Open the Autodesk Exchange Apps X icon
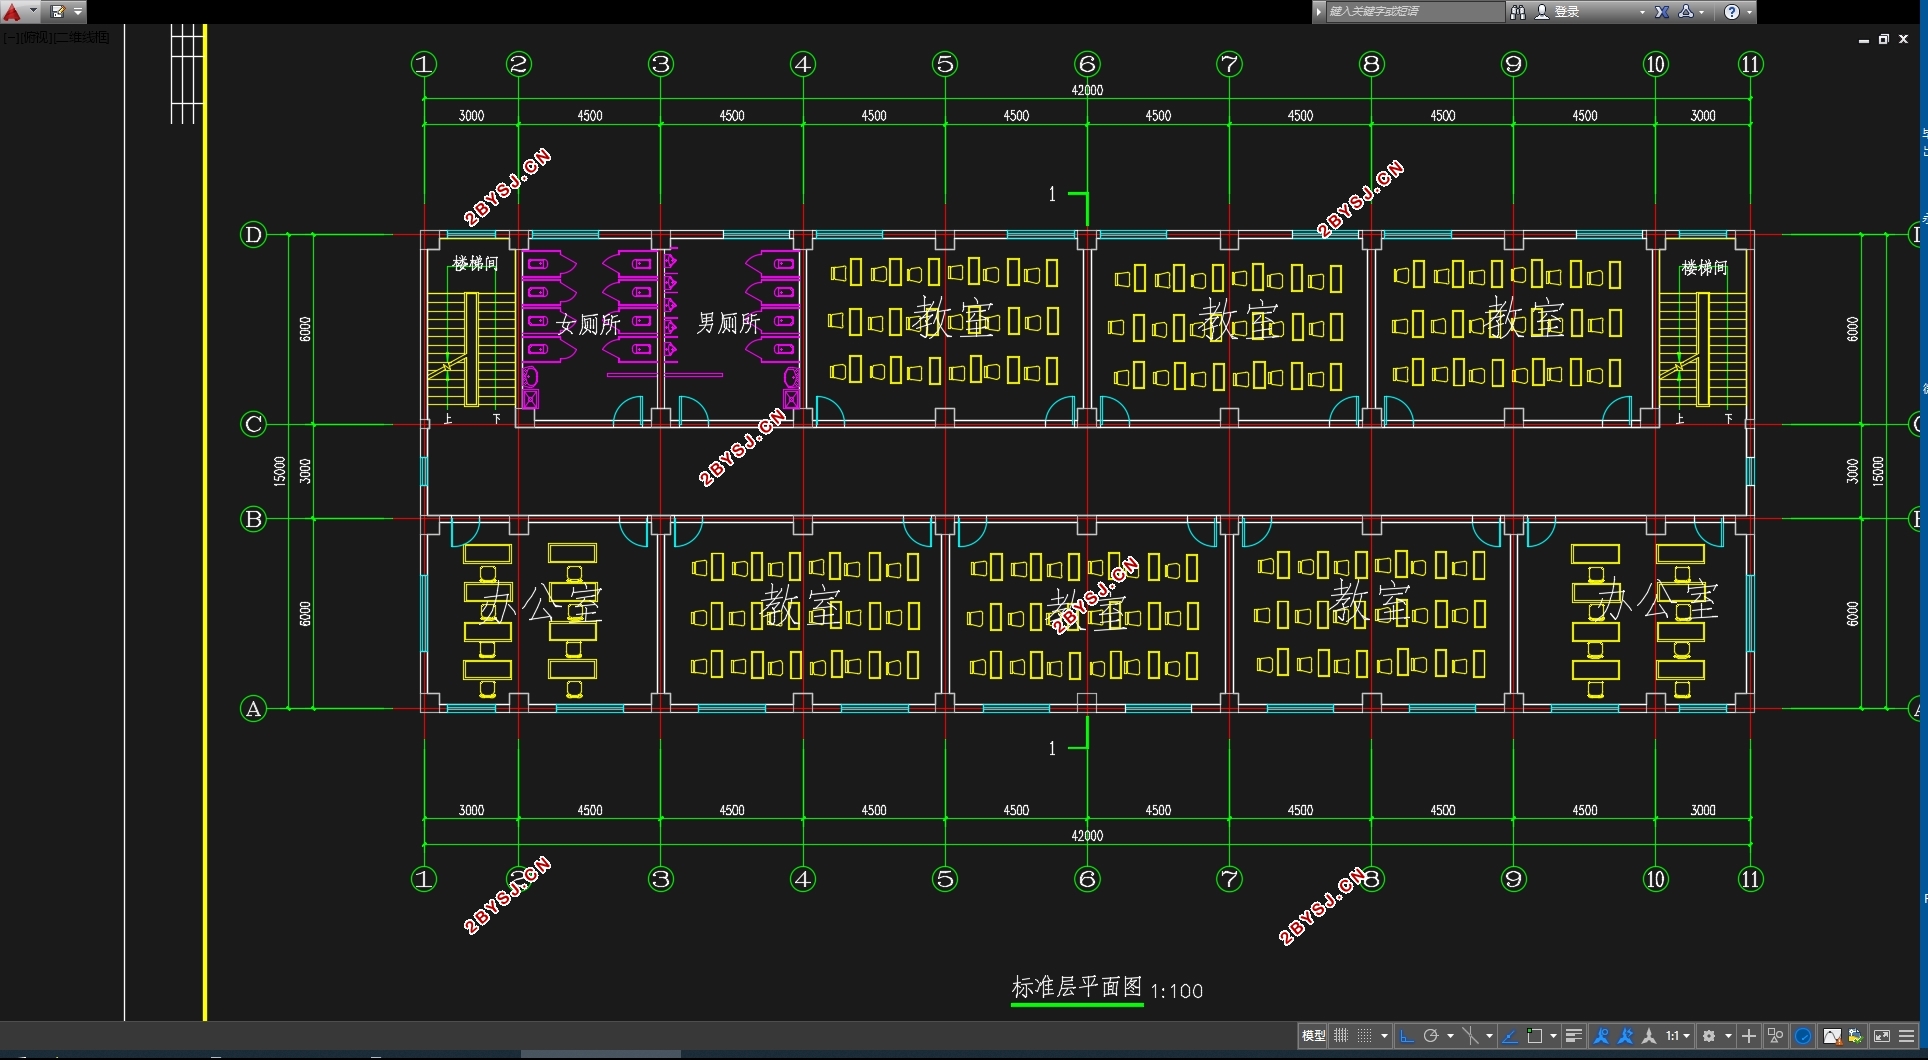 tap(1662, 12)
